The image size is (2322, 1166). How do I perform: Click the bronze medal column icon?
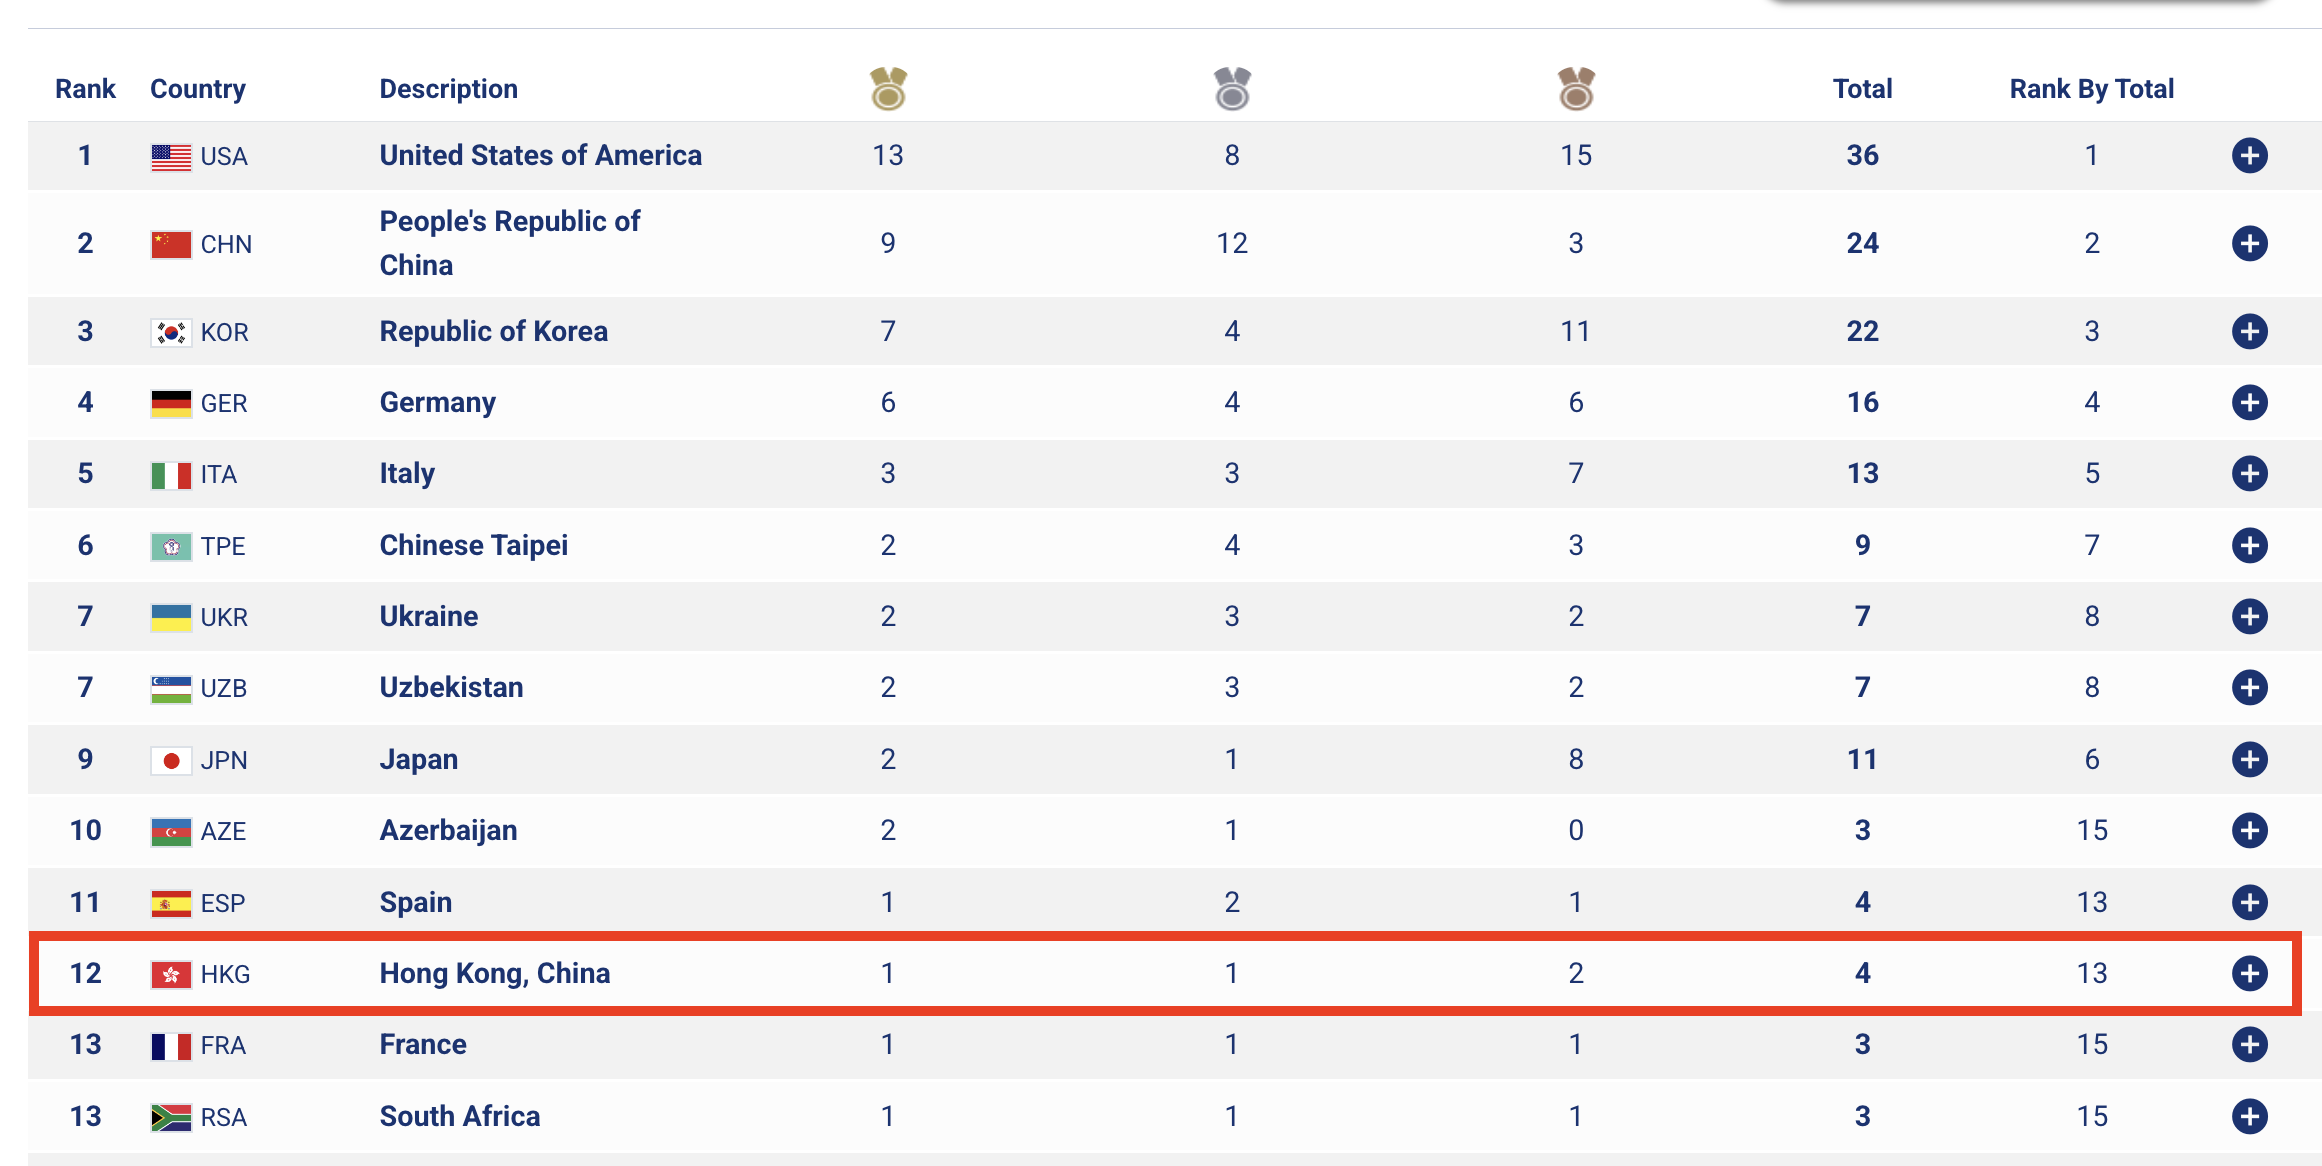click(x=1576, y=89)
